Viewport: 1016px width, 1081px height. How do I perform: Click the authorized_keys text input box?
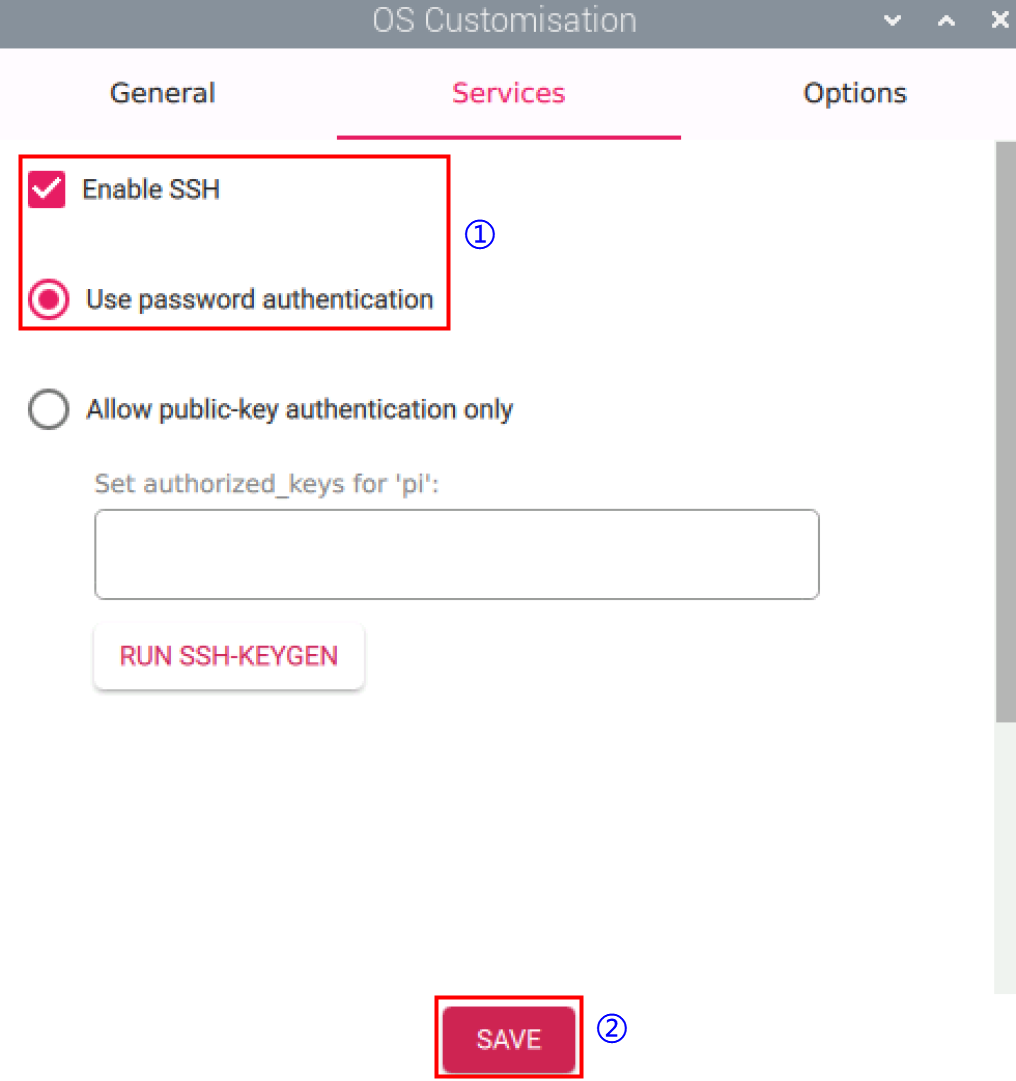[456, 554]
